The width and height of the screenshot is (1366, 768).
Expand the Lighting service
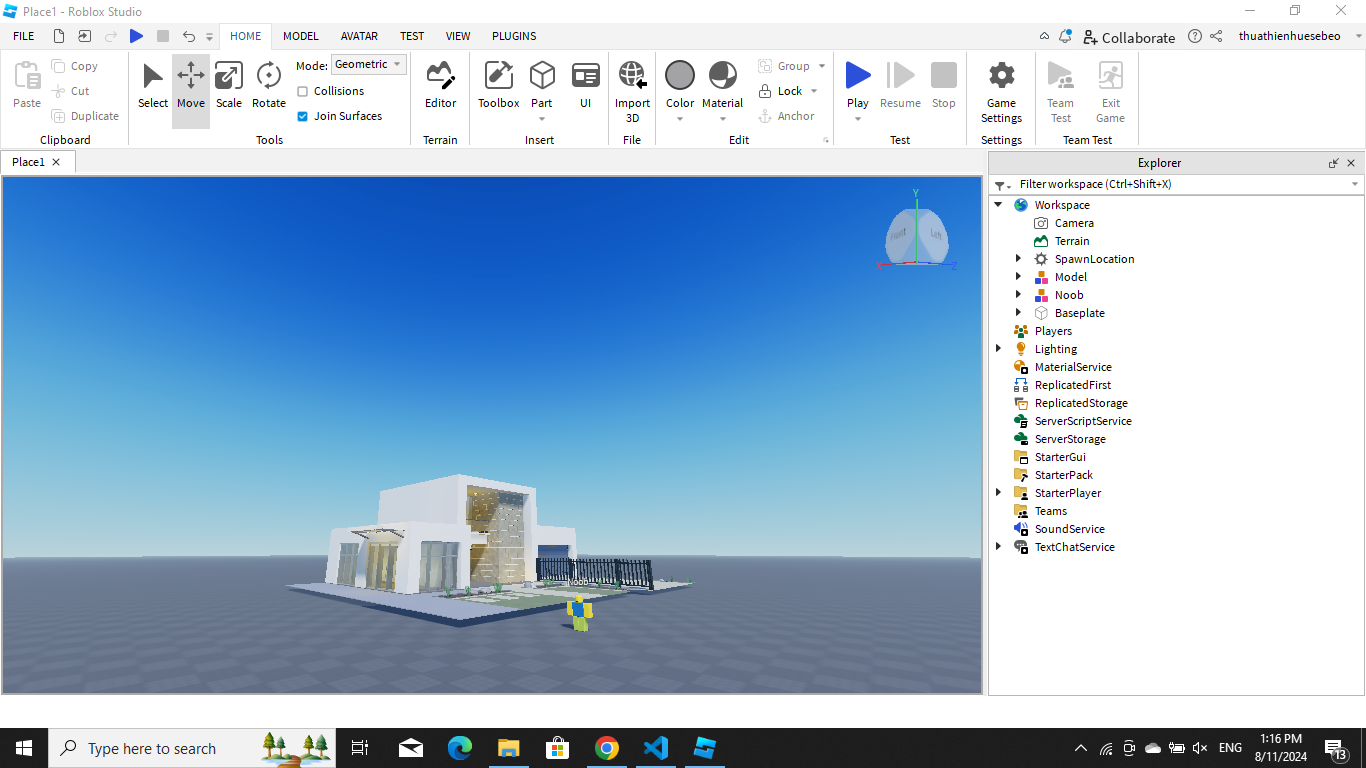point(998,349)
